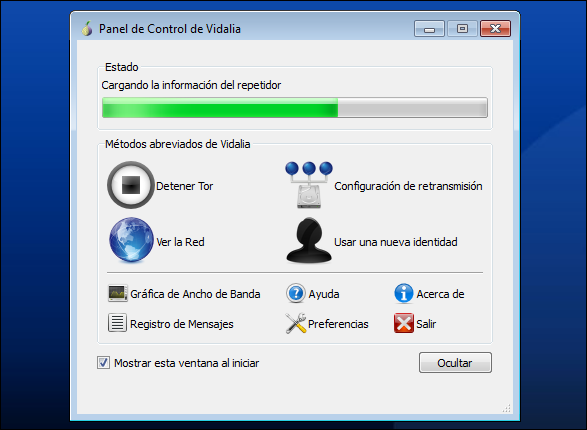587x430 pixels.
Task: Click the Acerca de info icon
Action: click(404, 293)
